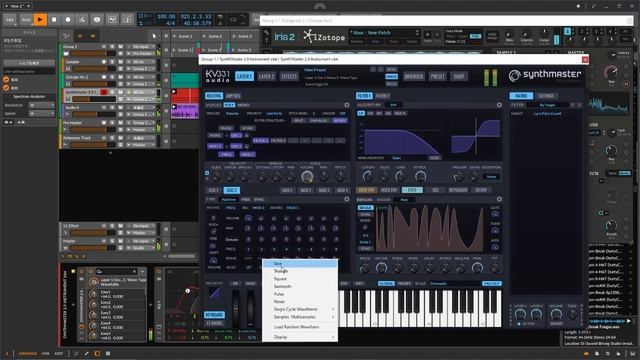This screenshot has height=360, width=640.
Task: Disarm the SynthMaster track red record button
Action: click(104, 92)
